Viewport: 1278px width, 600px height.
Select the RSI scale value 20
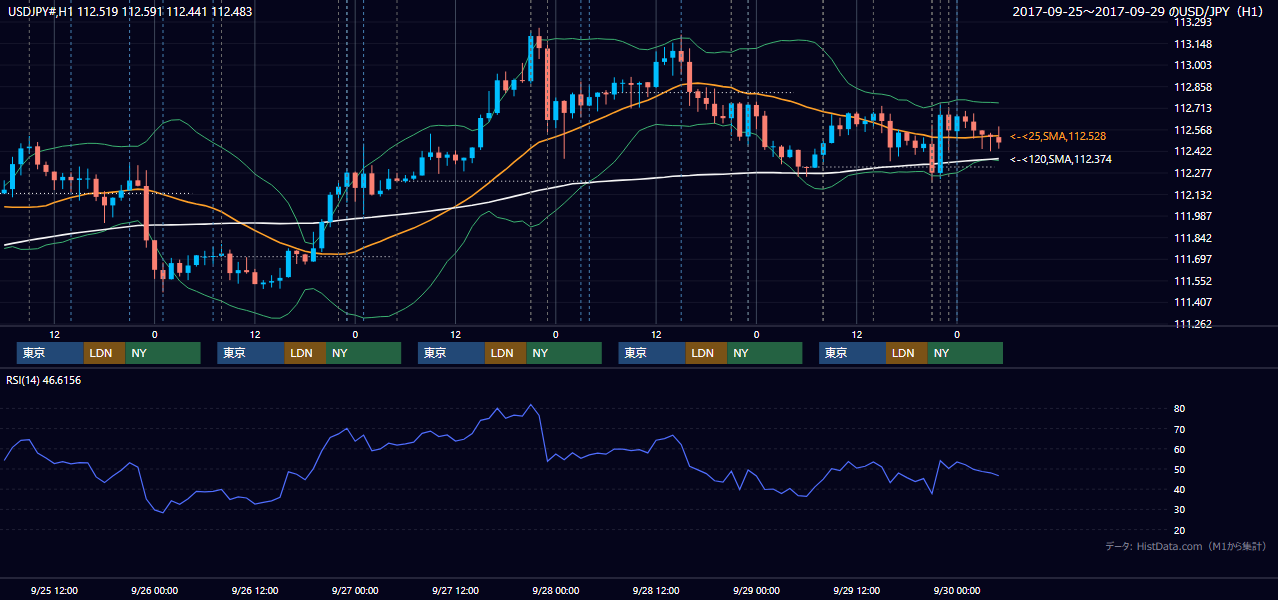click(x=1179, y=530)
